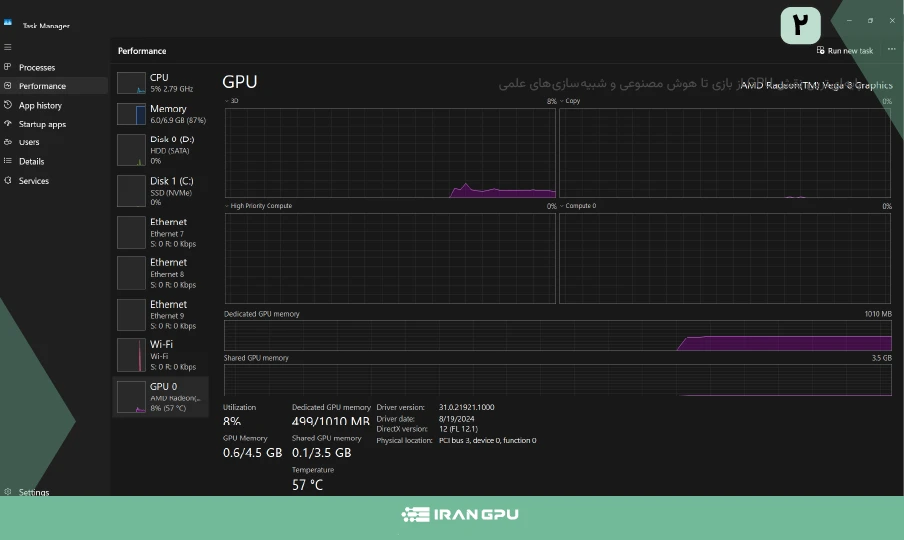Select the Memory mini graph thumbnail
904x540 pixels.
131,114
